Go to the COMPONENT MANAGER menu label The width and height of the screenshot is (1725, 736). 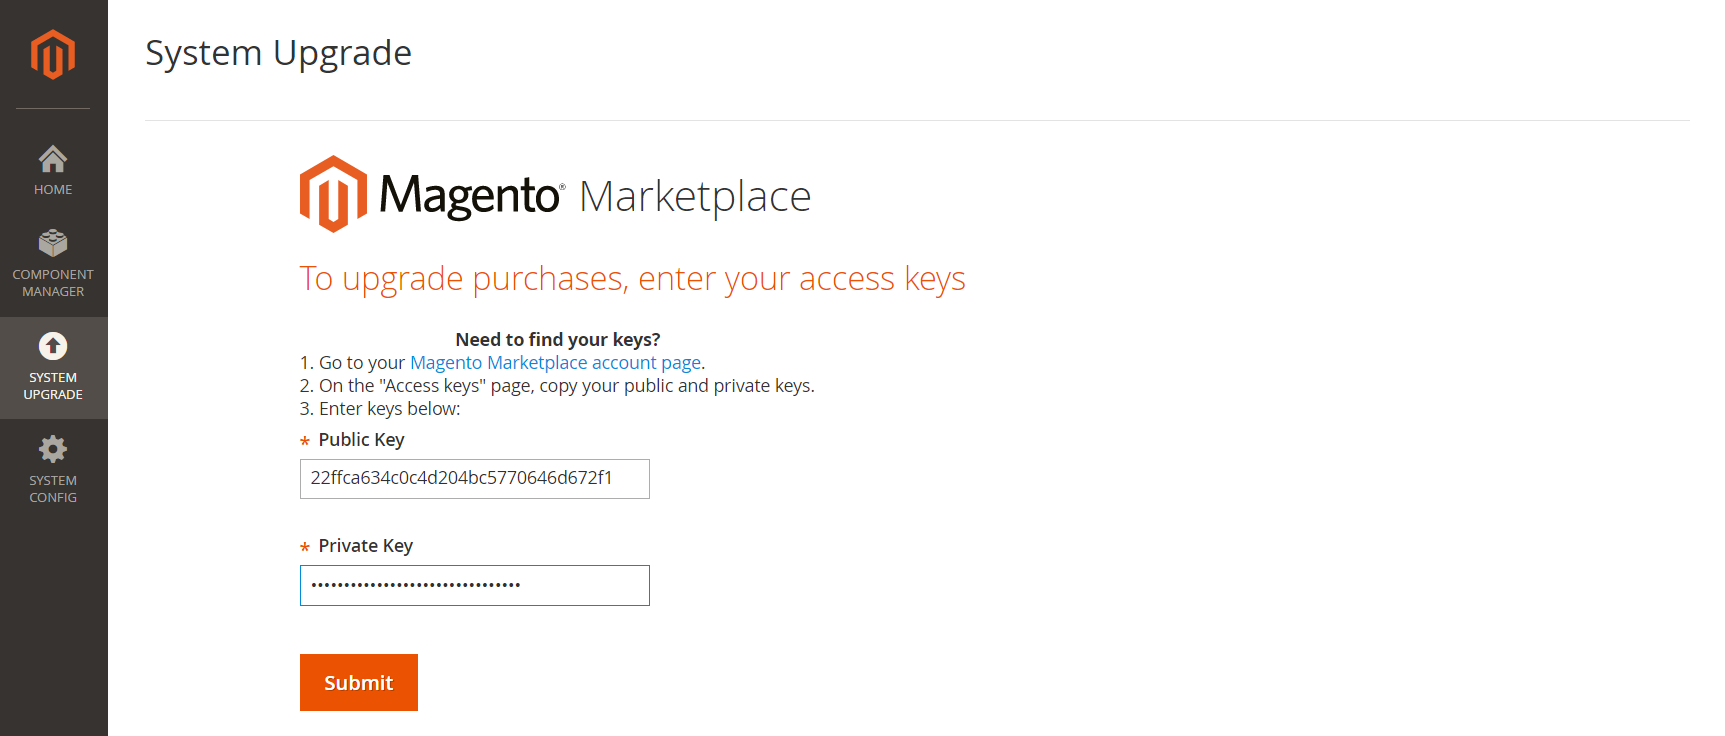pos(53,283)
